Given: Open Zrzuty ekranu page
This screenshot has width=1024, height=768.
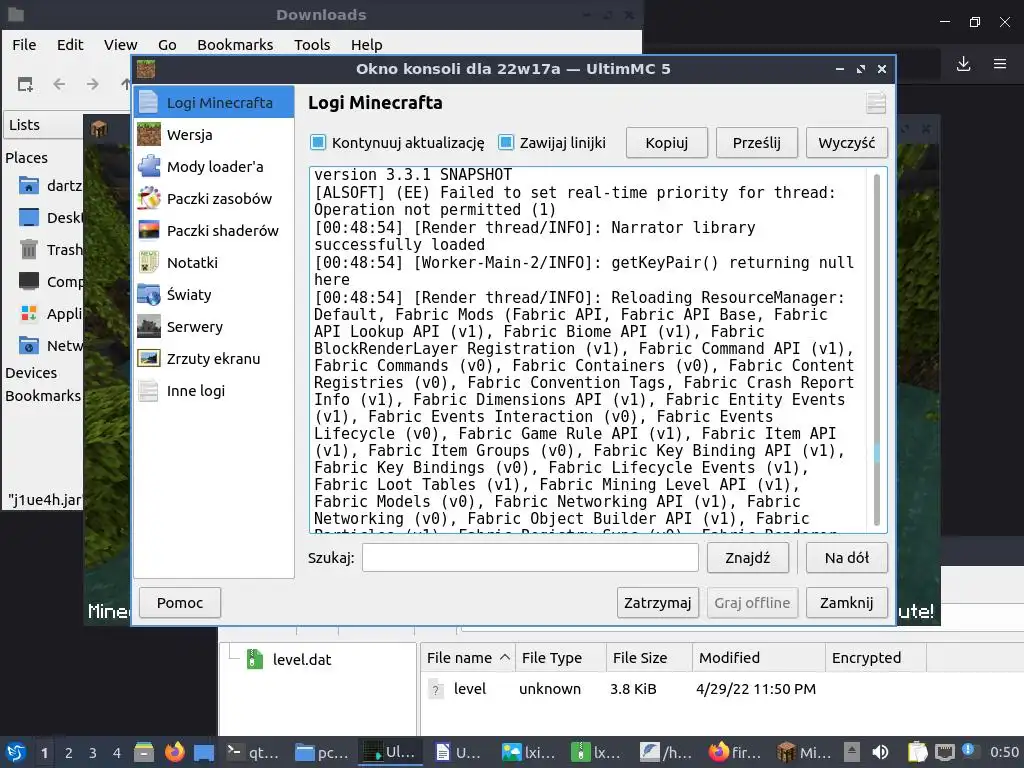Looking at the screenshot, I should [x=214, y=359].
